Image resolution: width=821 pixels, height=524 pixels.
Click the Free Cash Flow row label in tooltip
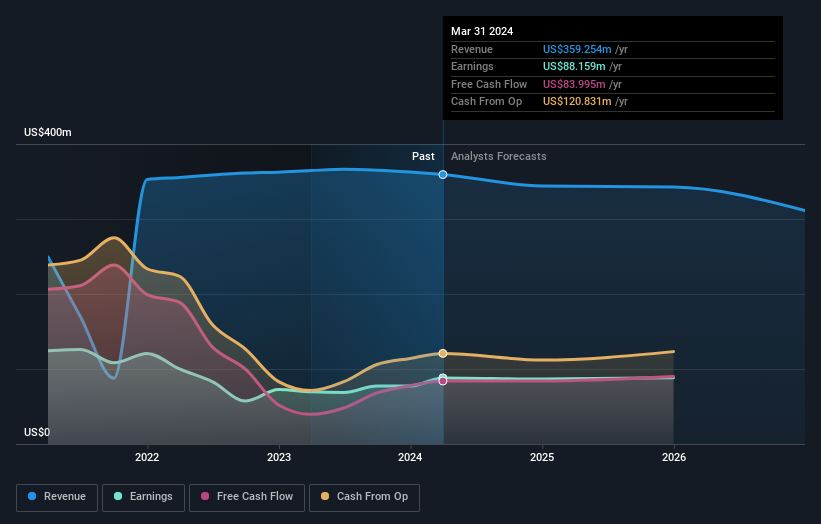[489, 84]
